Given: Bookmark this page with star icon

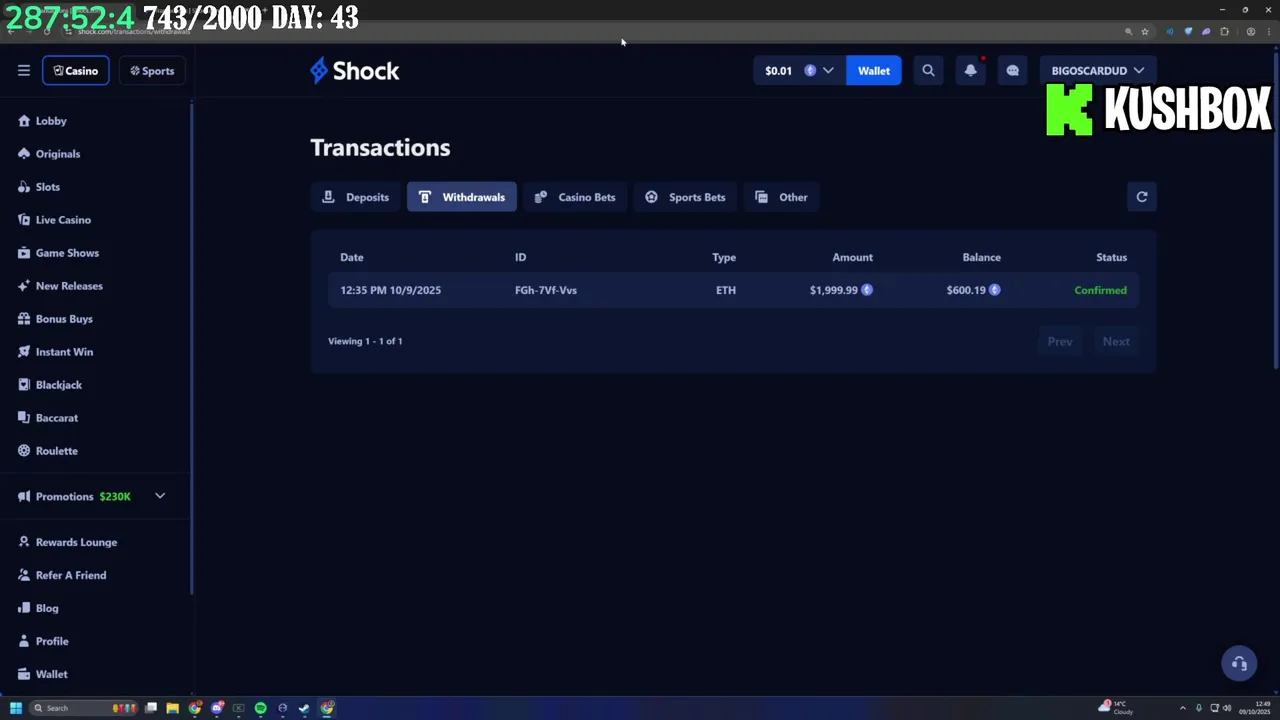Looking at the screenshot, I should tap(1145, 31).
